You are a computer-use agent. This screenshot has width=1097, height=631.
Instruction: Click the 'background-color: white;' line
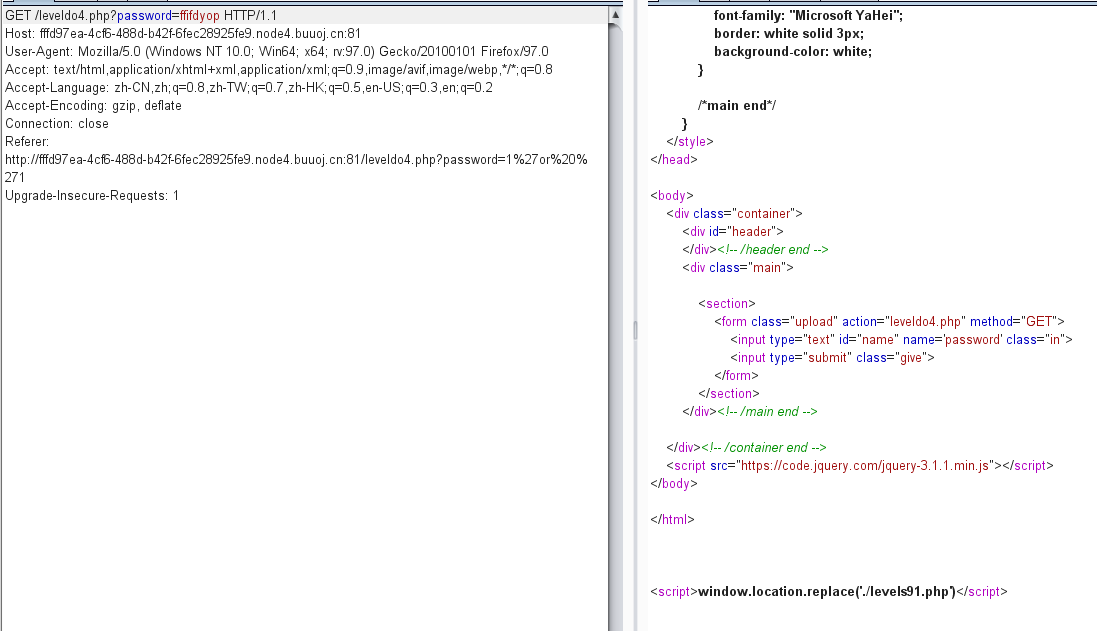point(793,52)
